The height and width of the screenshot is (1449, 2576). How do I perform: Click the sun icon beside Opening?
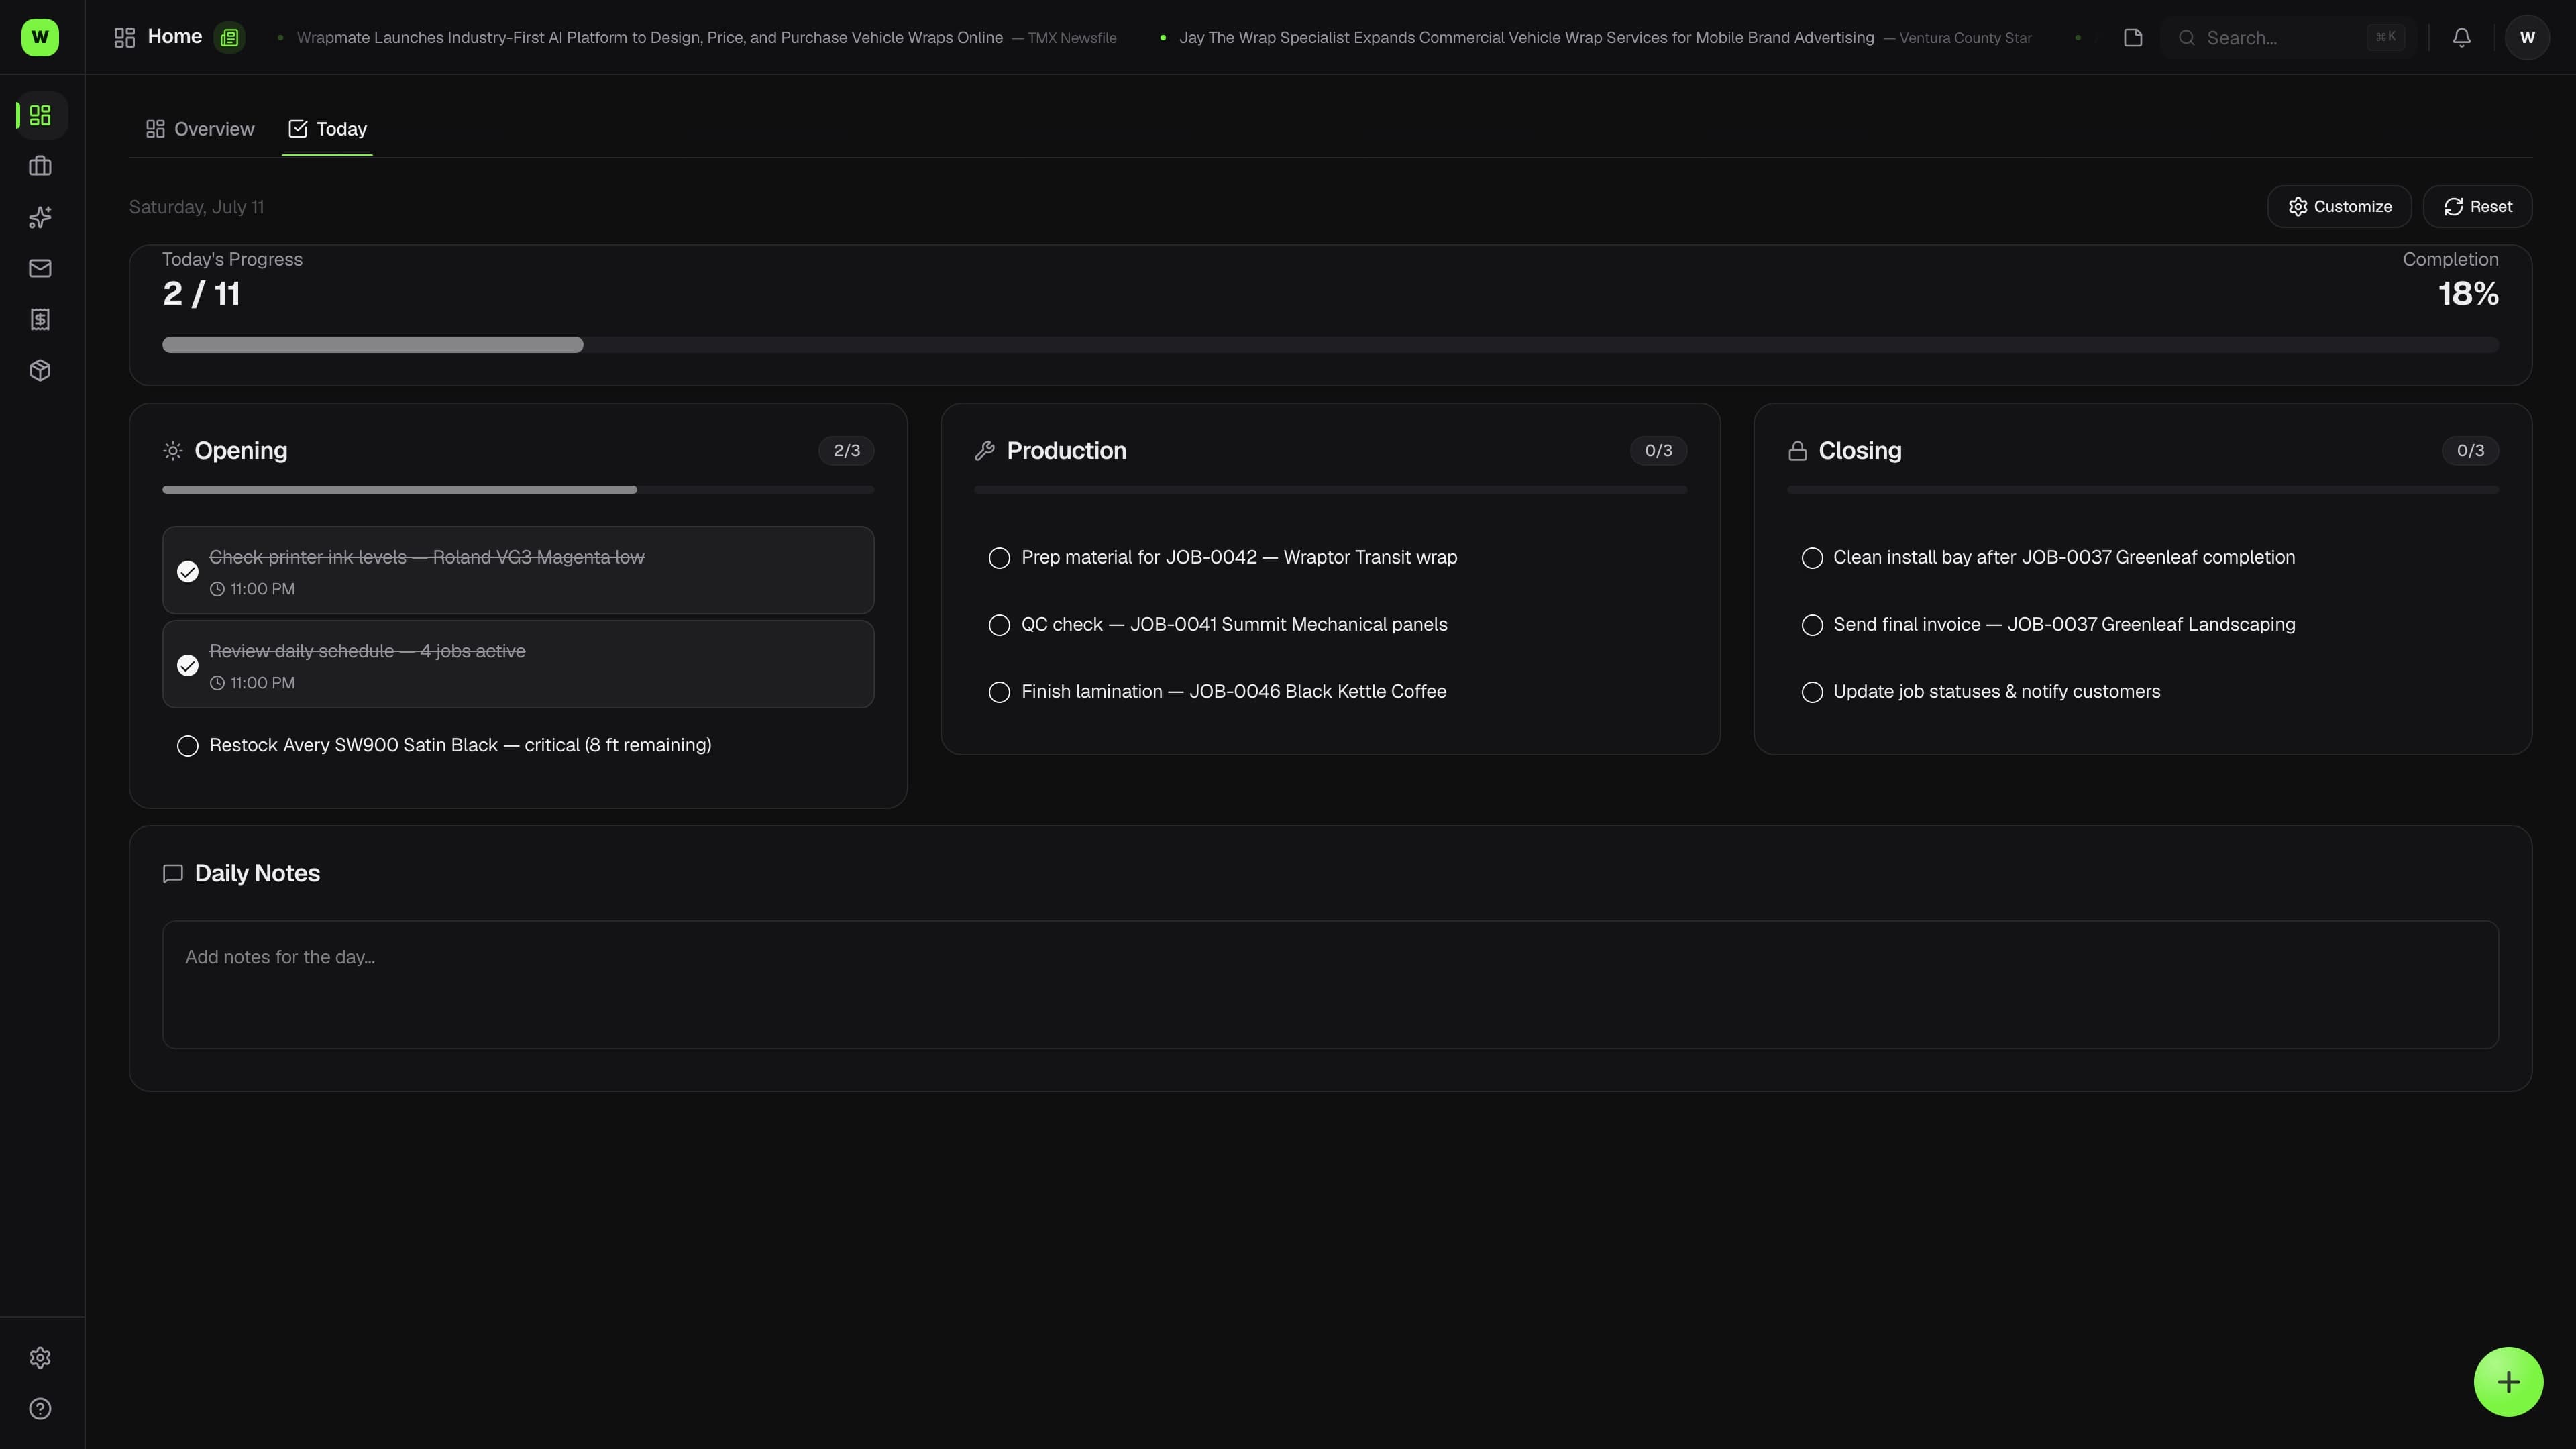tap(173, 451)
